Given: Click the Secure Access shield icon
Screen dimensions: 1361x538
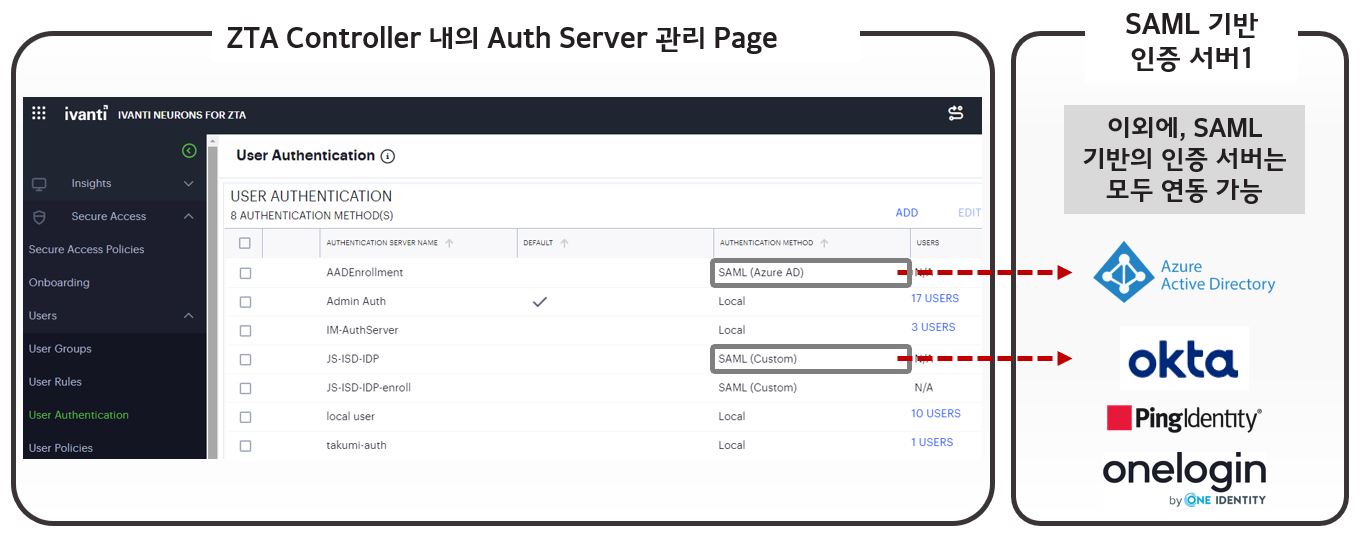Looking at the screenshot, I should pyautogui.click(x=40, y=217).
